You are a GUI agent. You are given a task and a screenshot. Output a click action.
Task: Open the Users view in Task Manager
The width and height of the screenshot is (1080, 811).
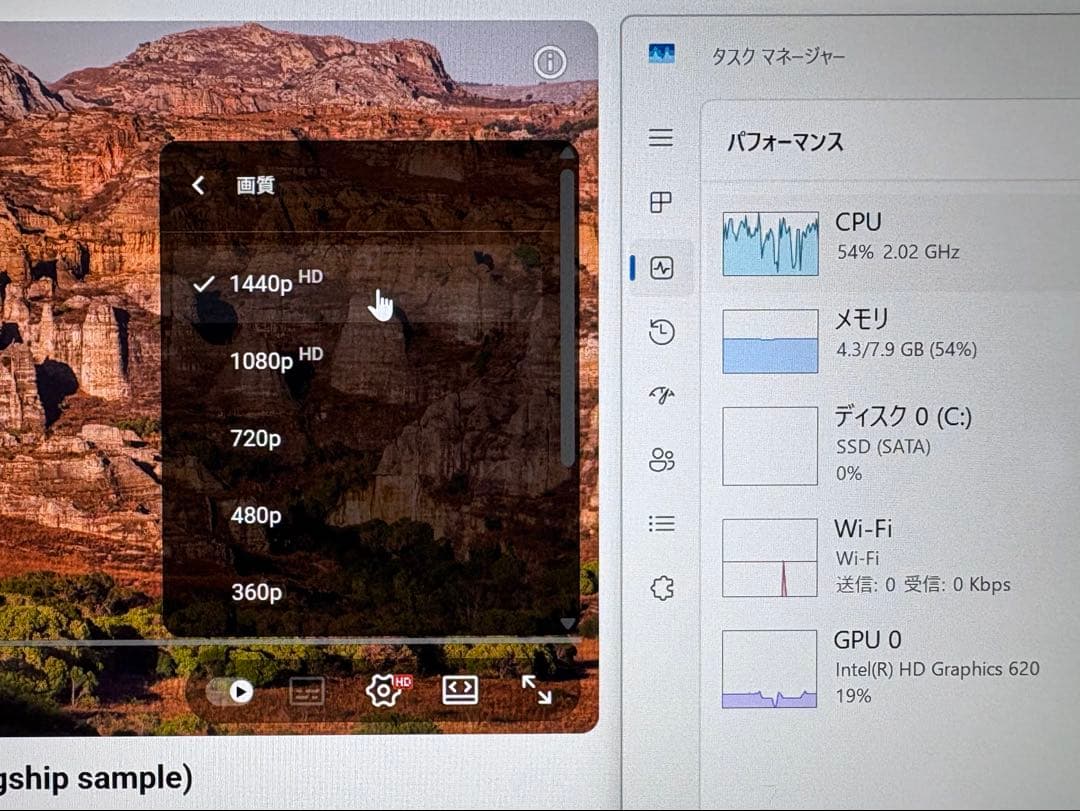660,460
